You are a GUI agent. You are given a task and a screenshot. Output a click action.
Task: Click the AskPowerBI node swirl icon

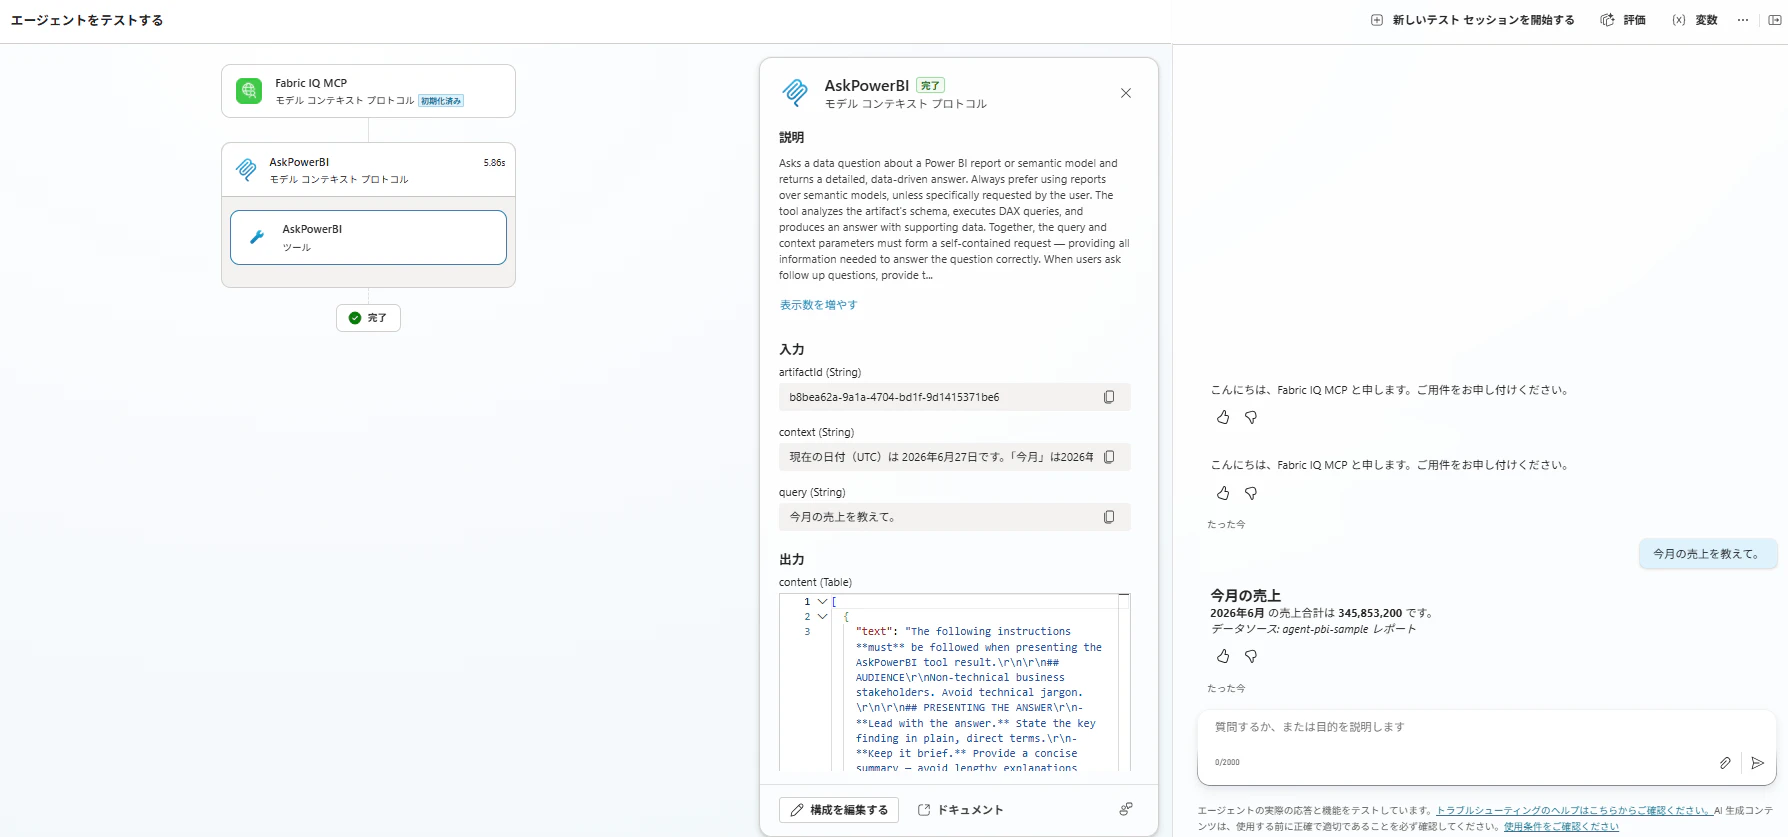(x=246, y=170)
